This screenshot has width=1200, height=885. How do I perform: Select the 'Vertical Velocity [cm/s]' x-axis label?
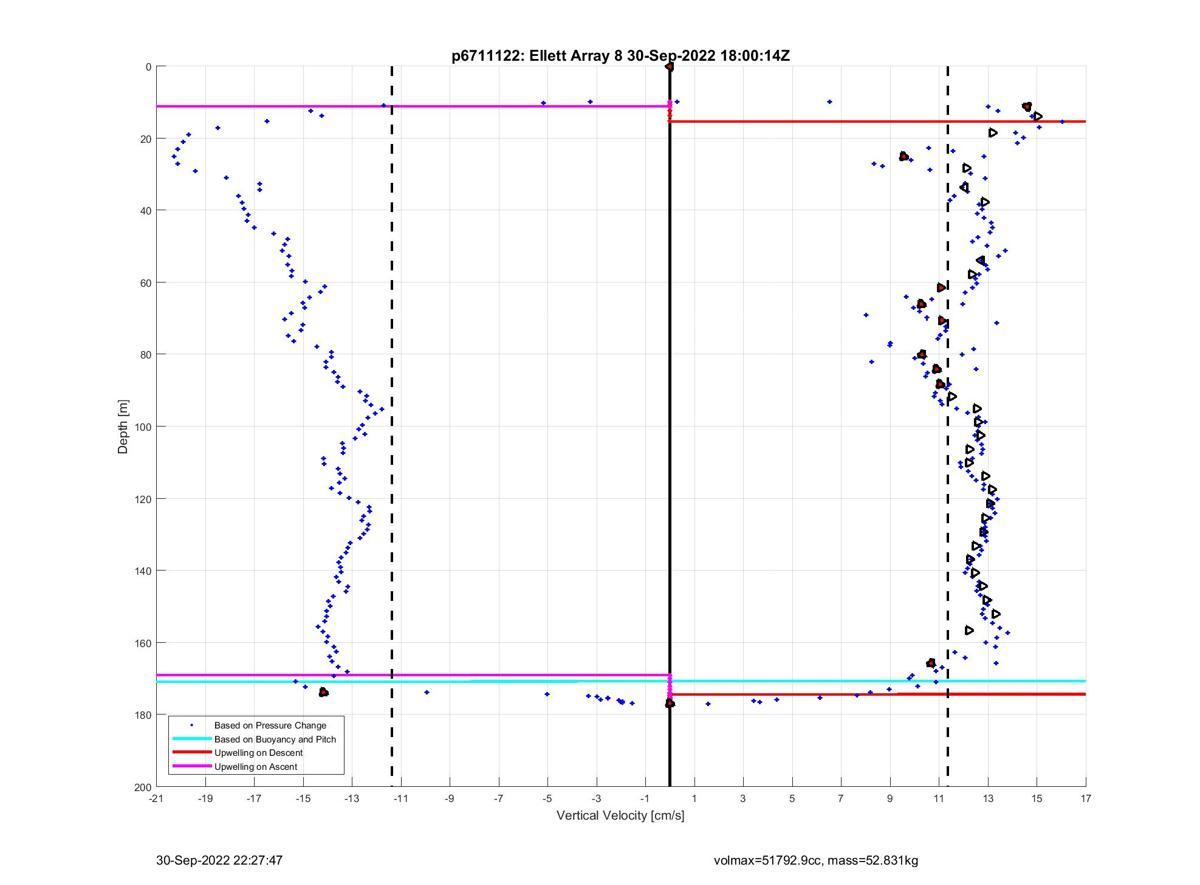point(620,815)
